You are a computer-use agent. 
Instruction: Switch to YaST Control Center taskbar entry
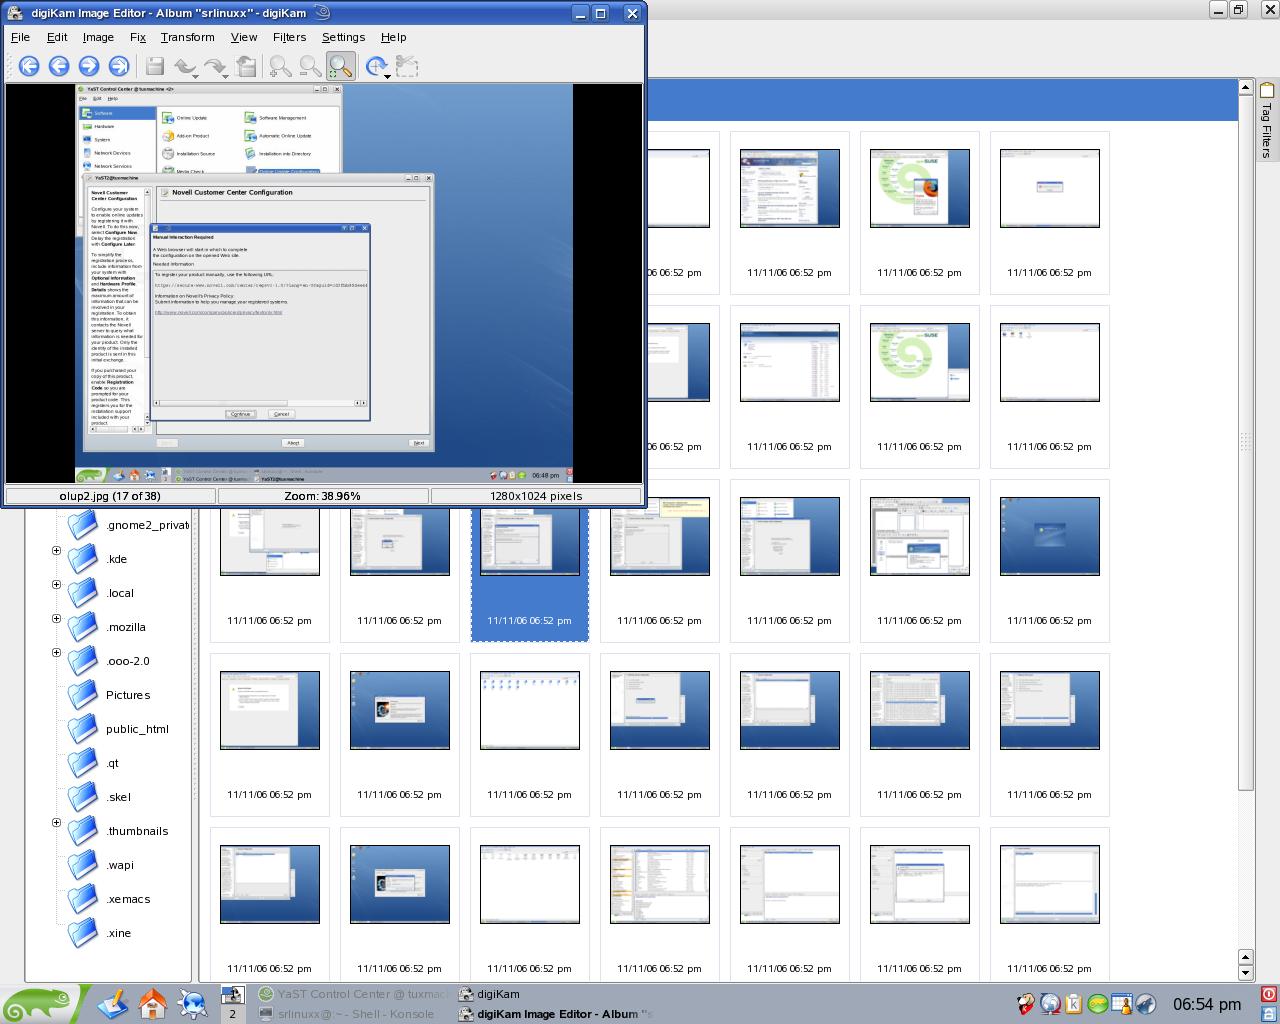pos(354,994)
